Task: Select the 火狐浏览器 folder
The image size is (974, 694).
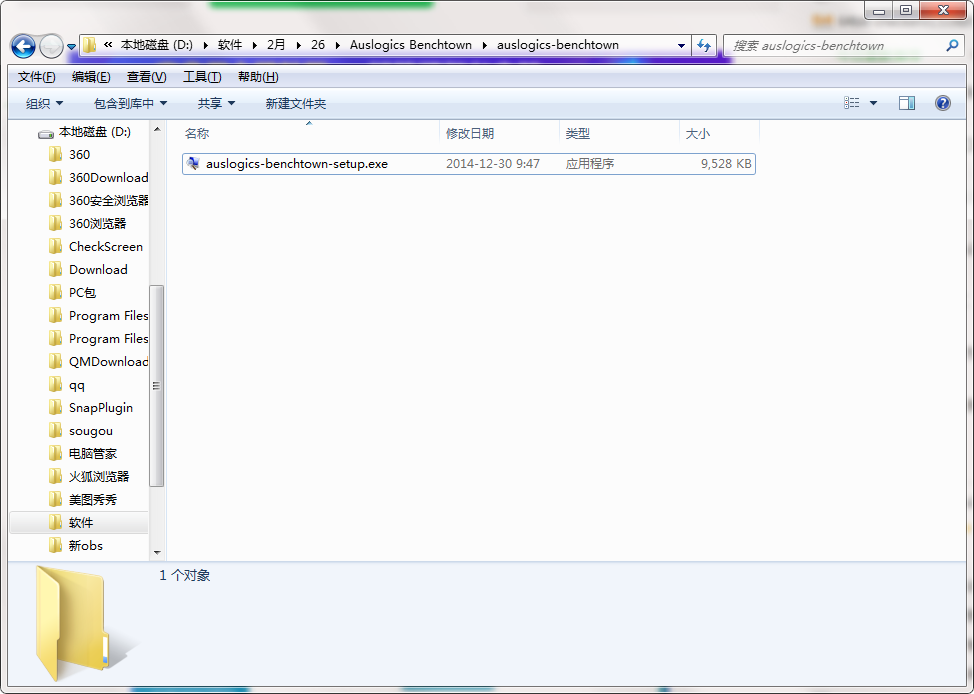Action: coord(99,477)
